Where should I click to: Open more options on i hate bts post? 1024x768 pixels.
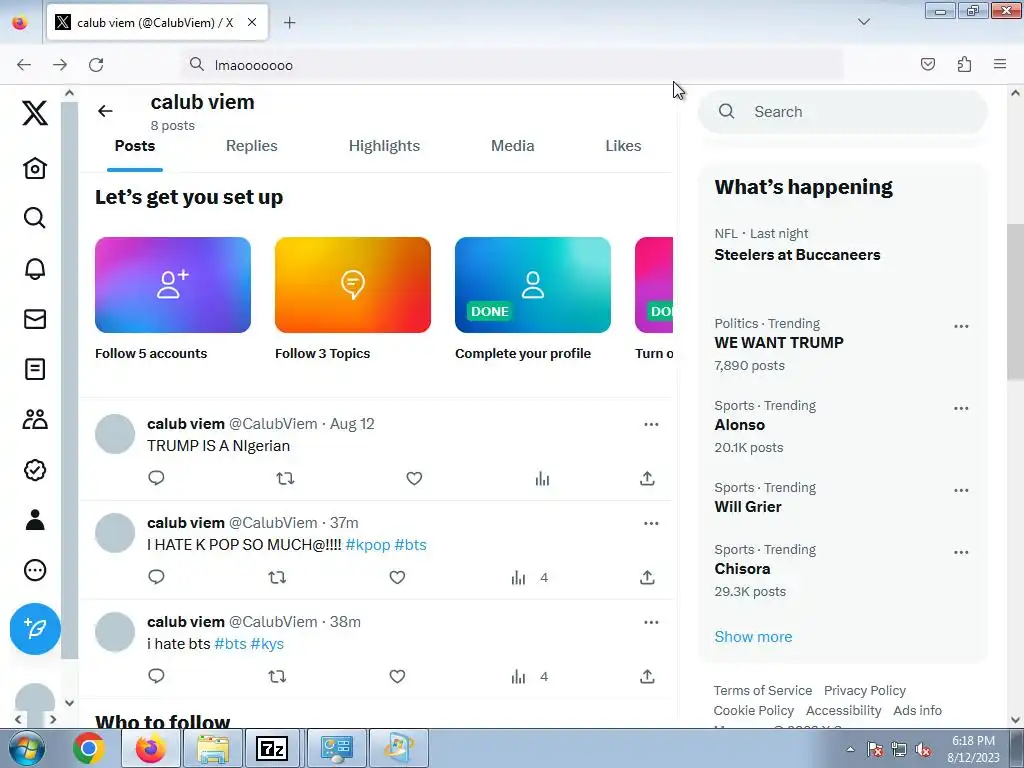pyautogui.click(x=651, y=622)
